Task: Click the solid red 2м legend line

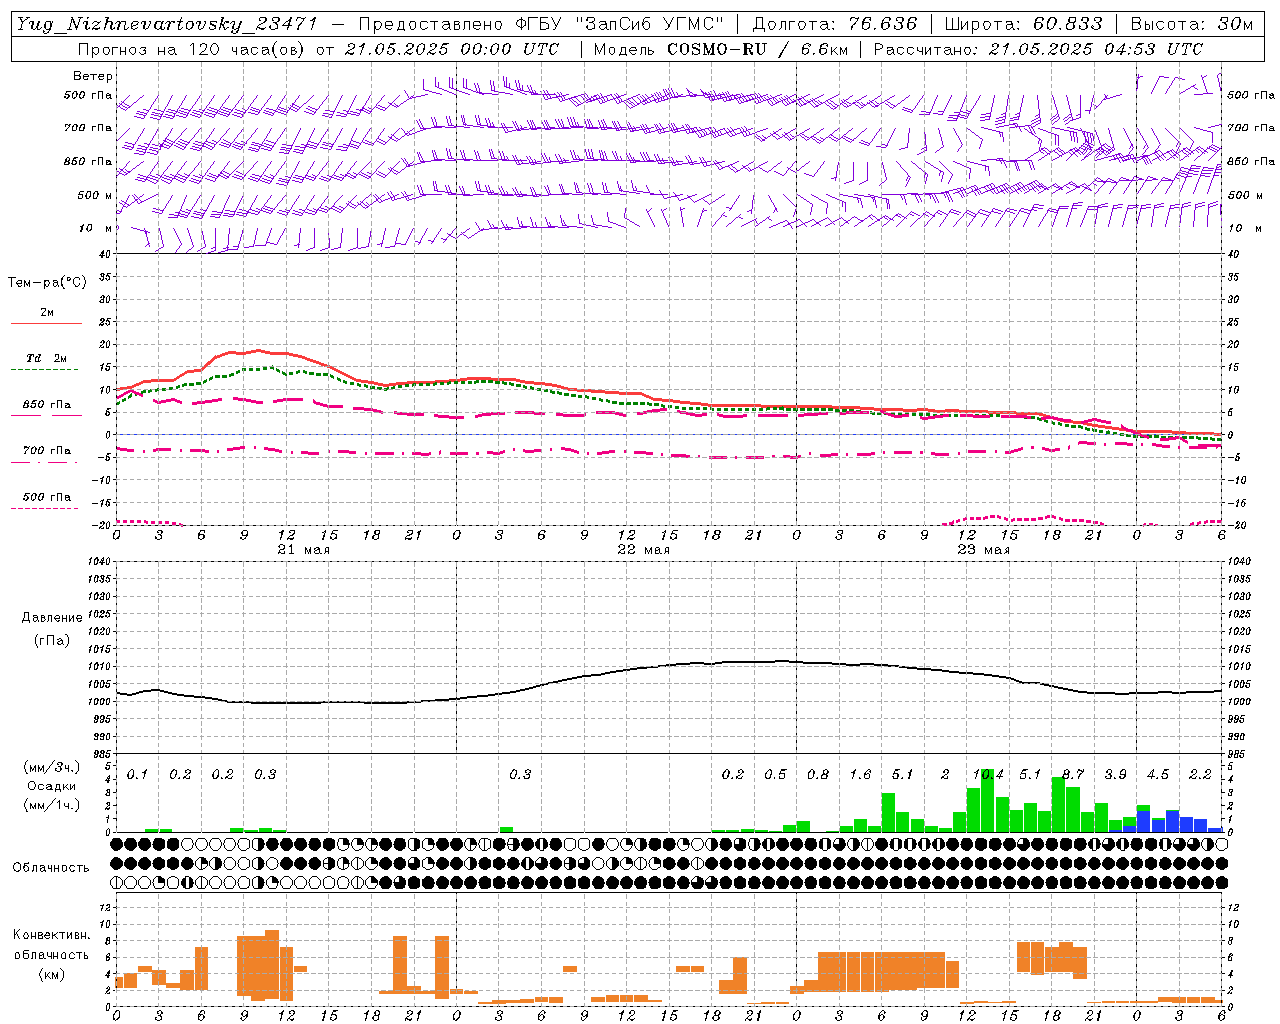Action: point(46,323)
